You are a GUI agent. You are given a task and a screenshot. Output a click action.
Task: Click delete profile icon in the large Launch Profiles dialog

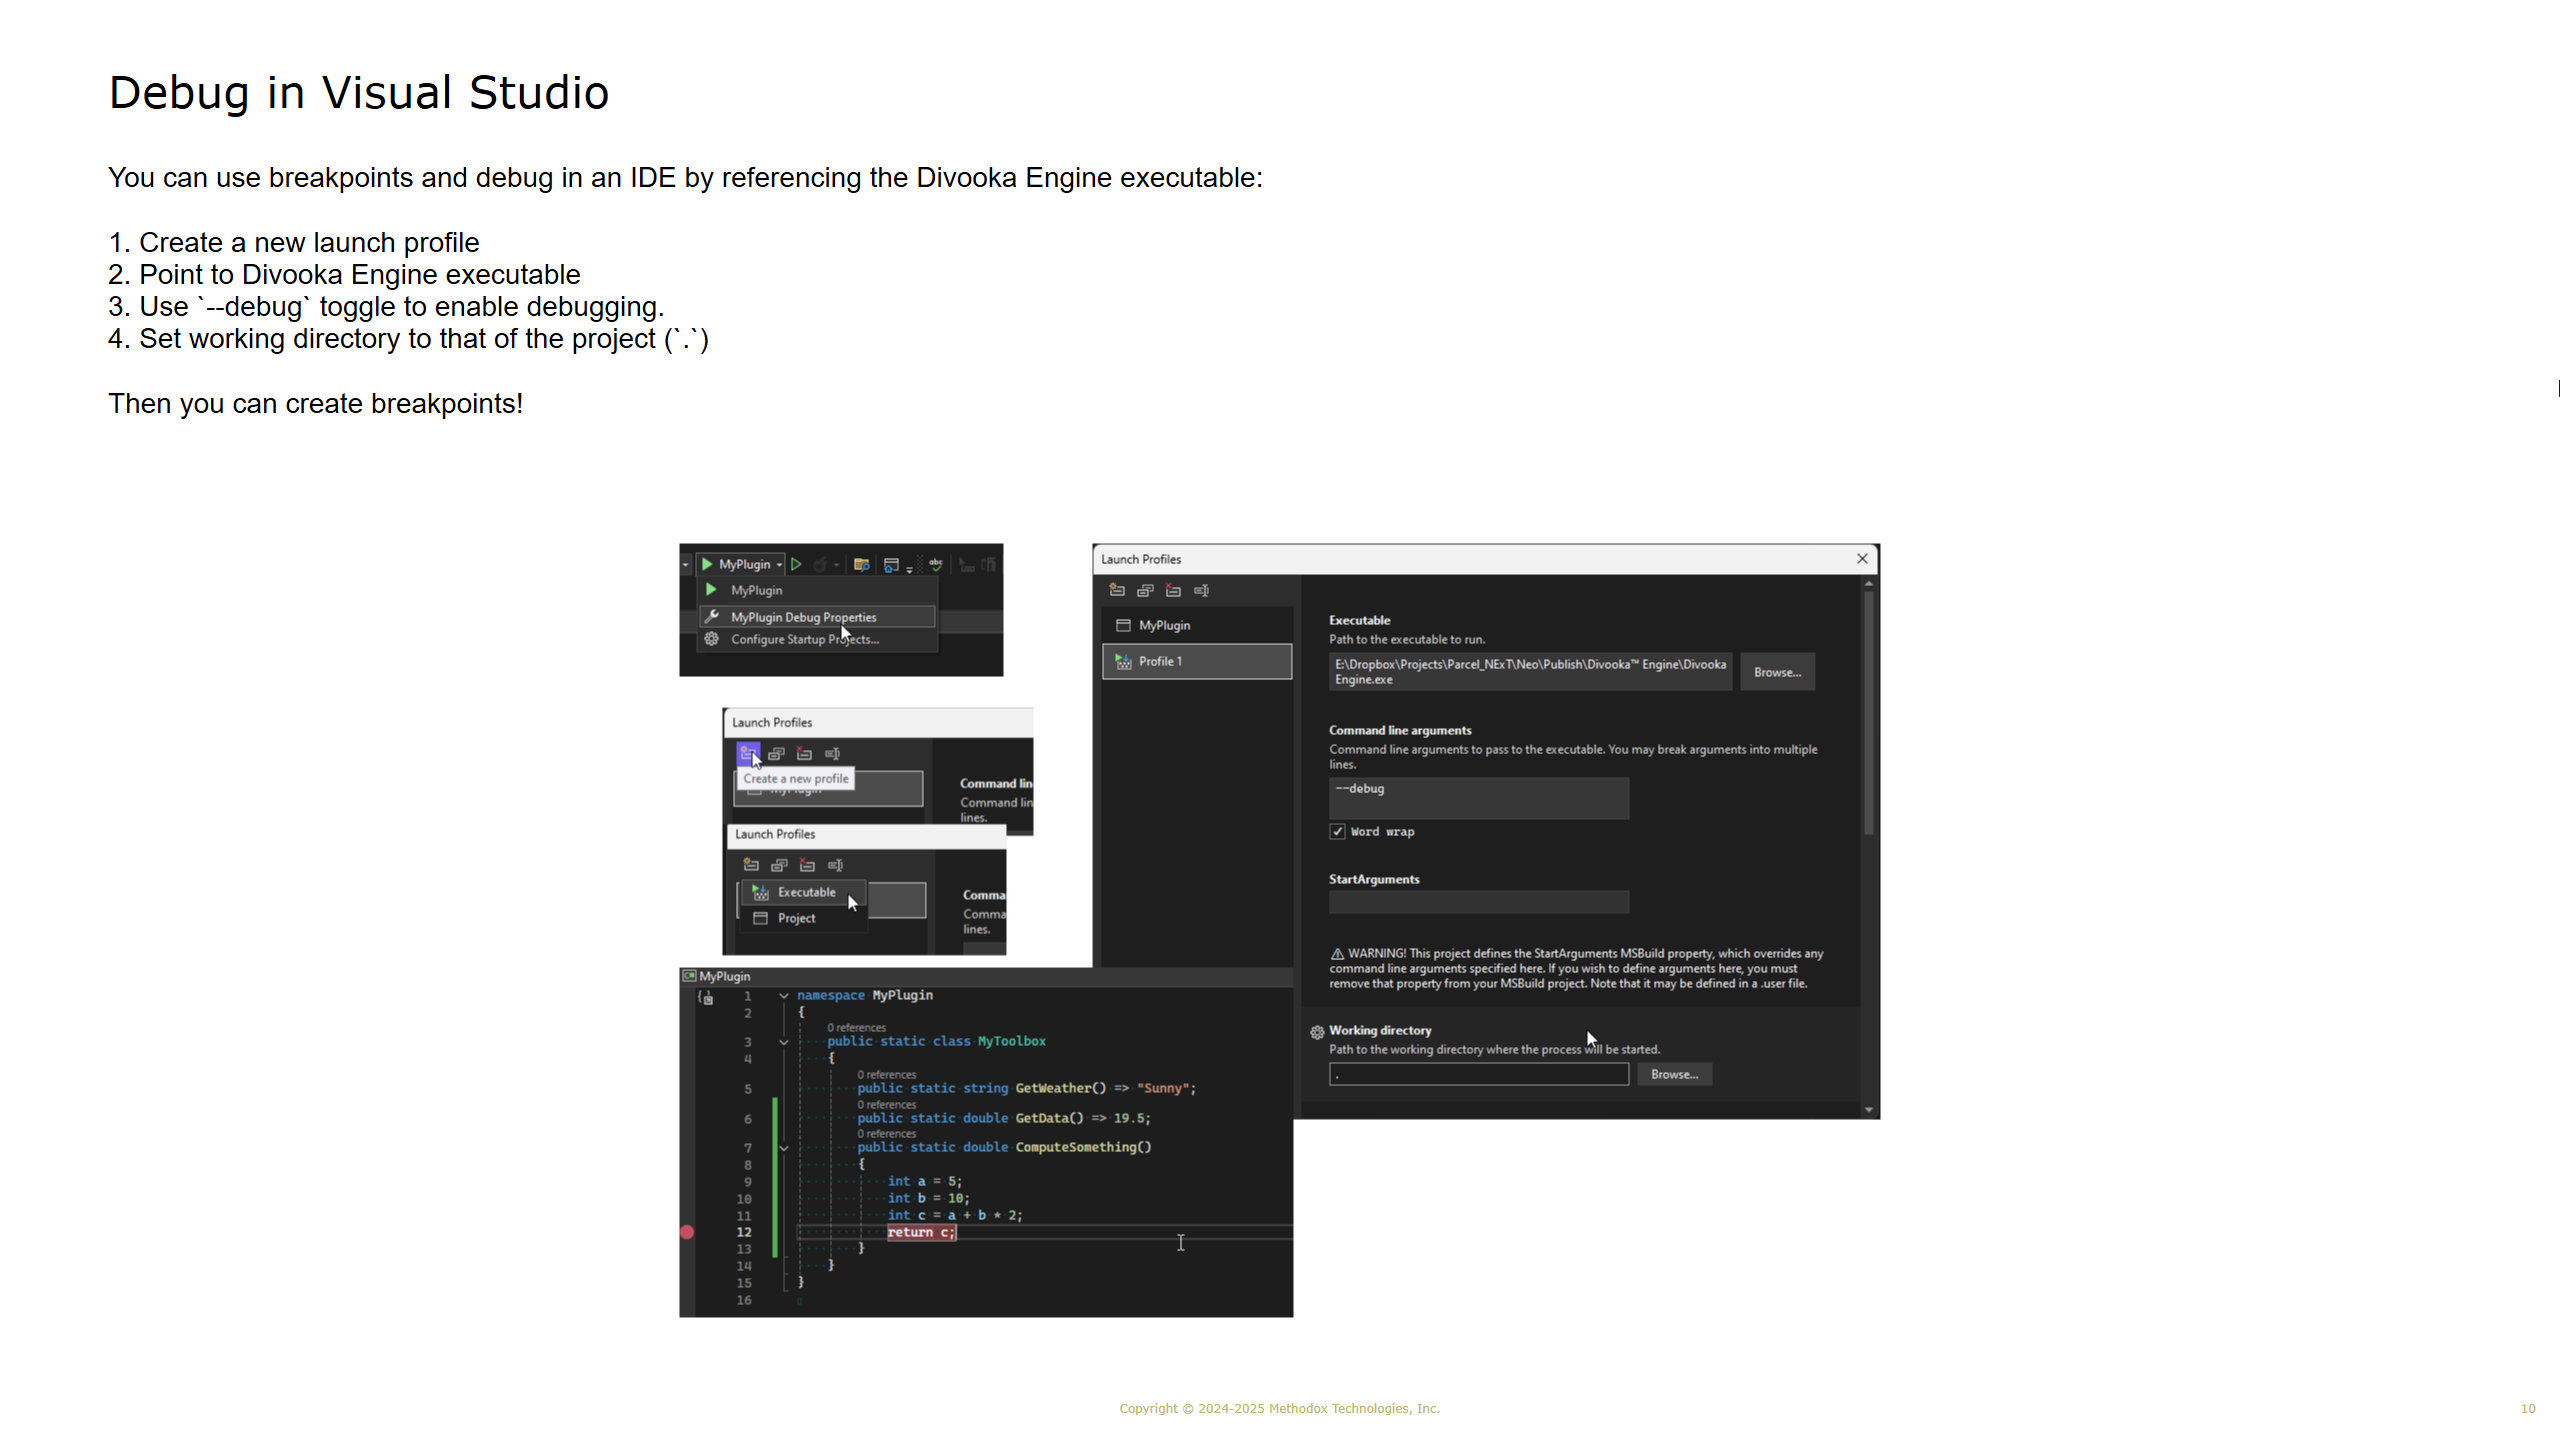1173,590
